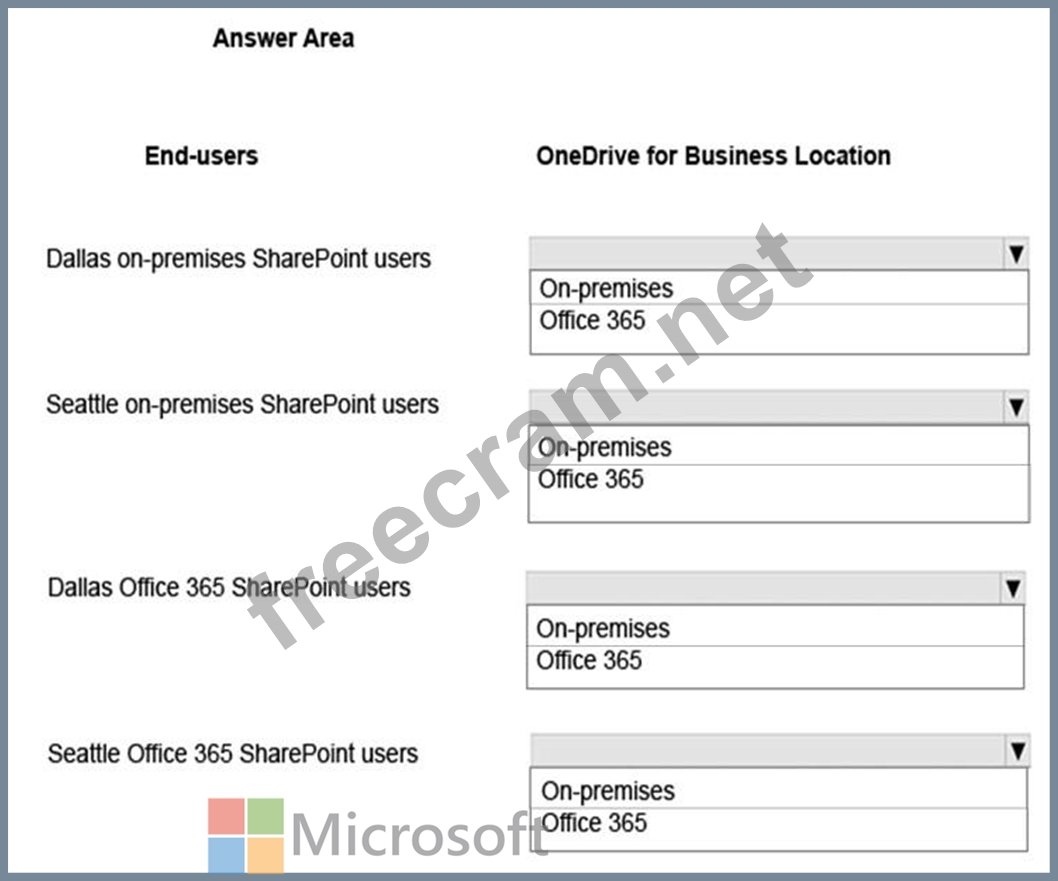The width and height of the screenshot is (1058, 881).
Task: Select Office 365 for Seattle on-premises SharePoint users
Action: (779, 479)
